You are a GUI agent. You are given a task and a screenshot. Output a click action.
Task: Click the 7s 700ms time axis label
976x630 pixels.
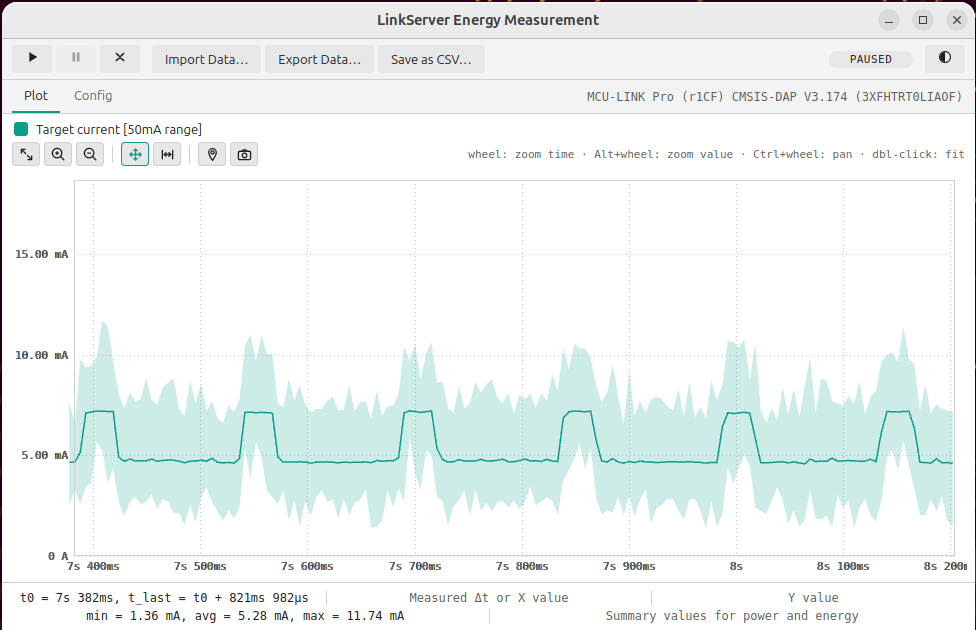pos(415,566)
